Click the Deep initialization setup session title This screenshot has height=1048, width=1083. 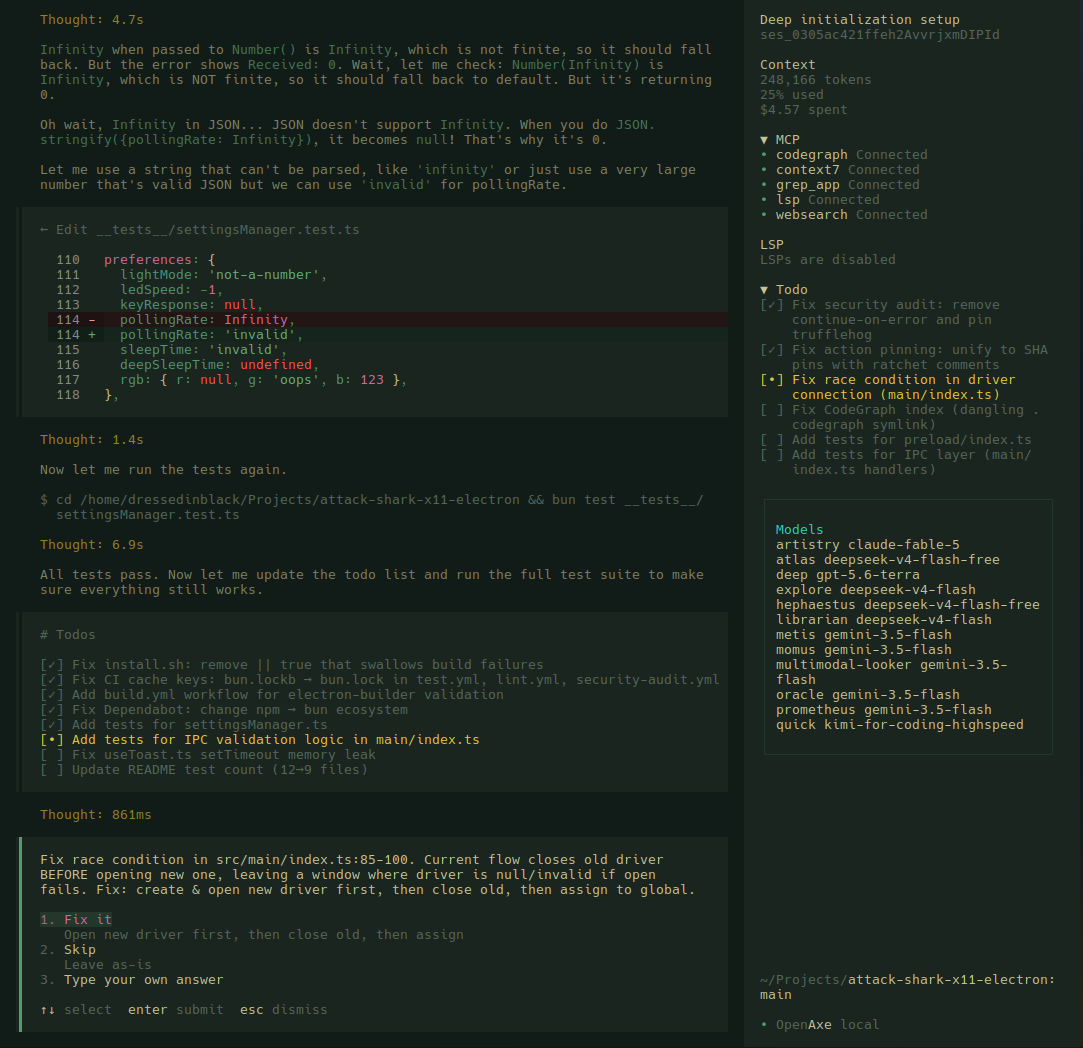(860, 19)
